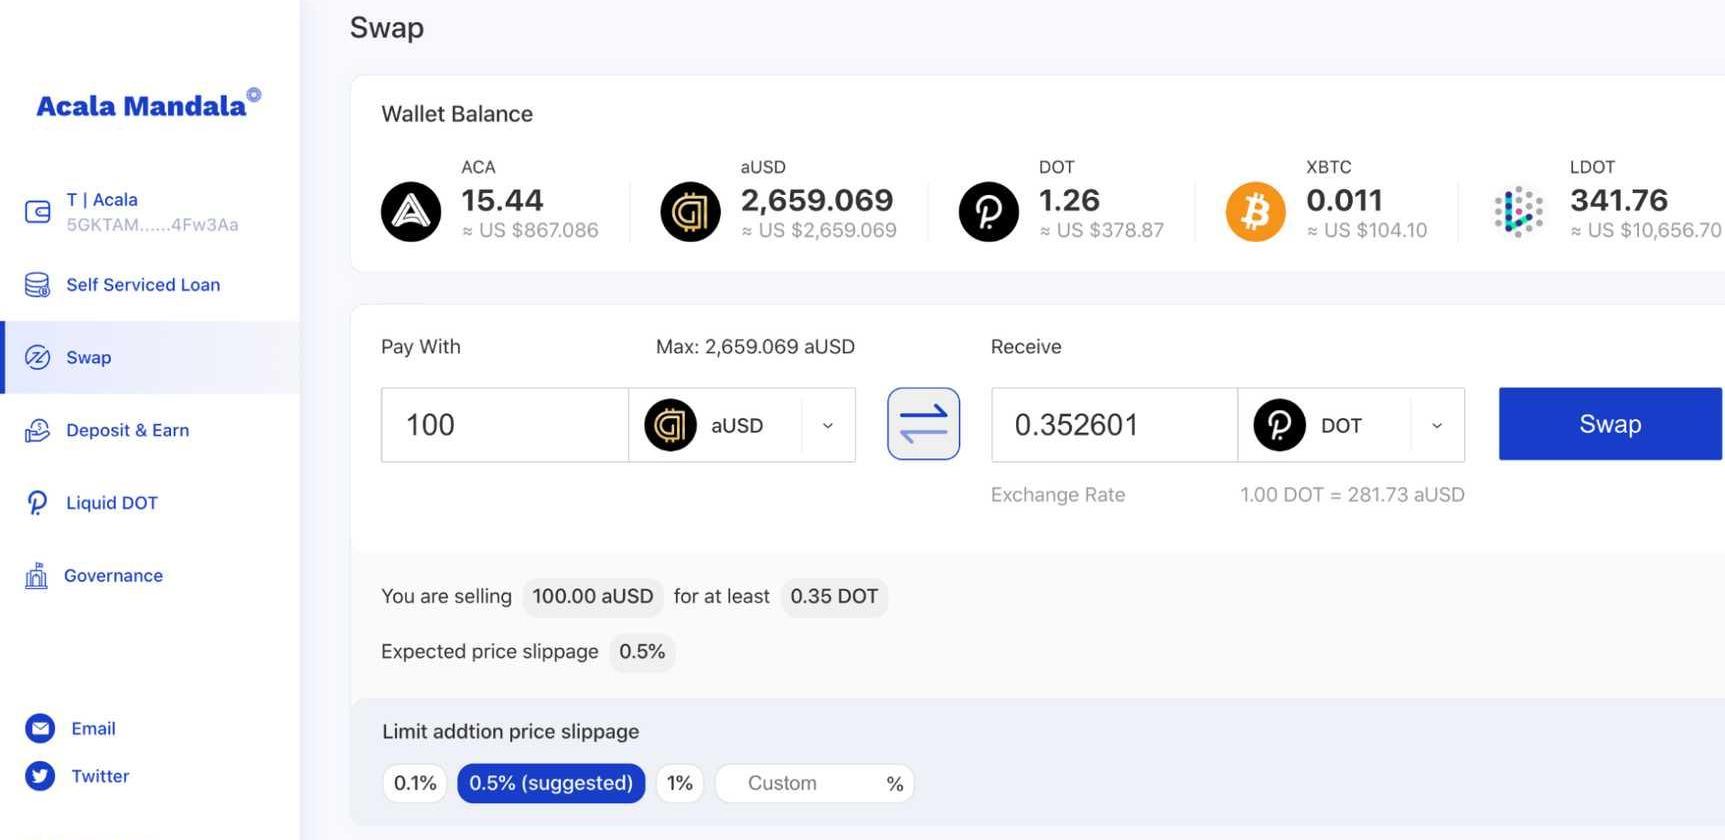
Task: Go to Self Serviced Loan page
Action: pyautogui.click(x=142, y=285)
